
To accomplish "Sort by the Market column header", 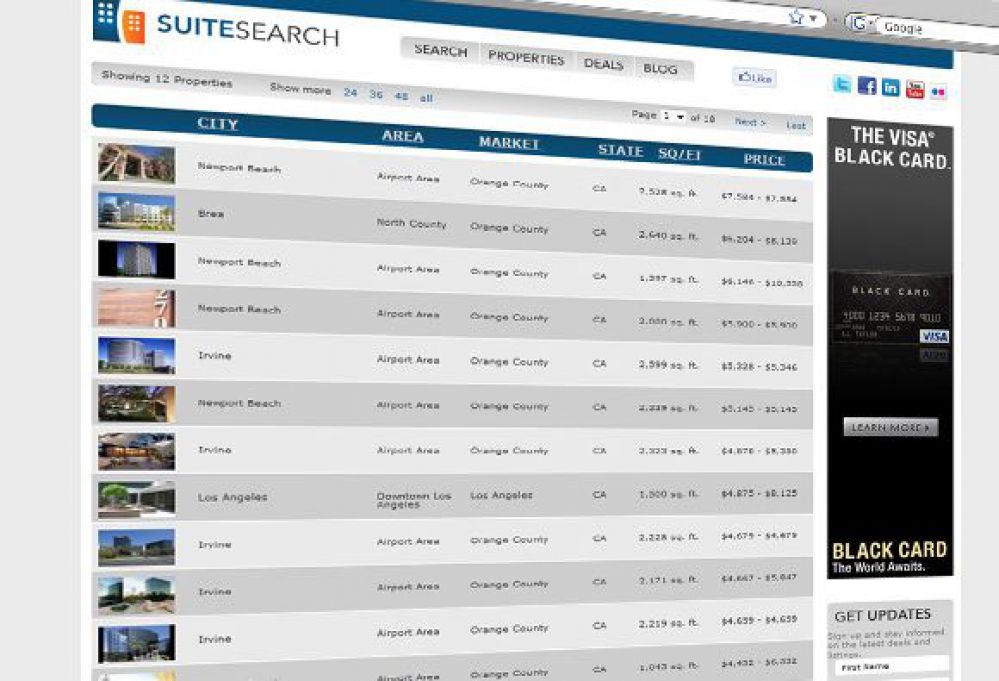I will [508, 143].
